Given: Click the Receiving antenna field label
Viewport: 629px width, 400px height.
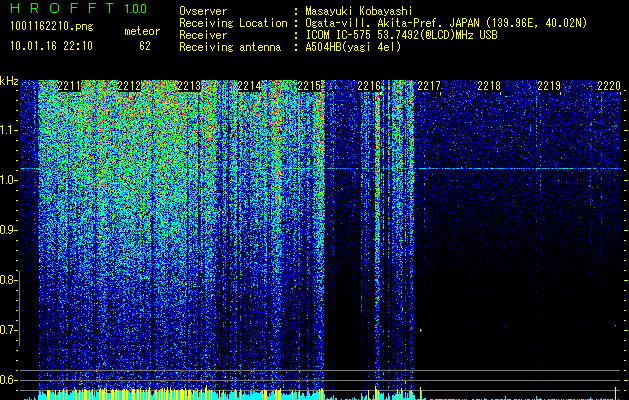Looking at the screenshot, I should 230,47.
